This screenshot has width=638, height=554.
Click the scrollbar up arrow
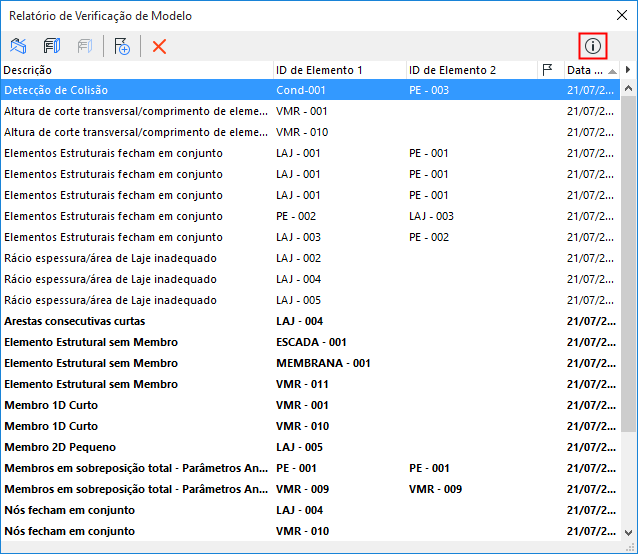click(x=628, y=88)
